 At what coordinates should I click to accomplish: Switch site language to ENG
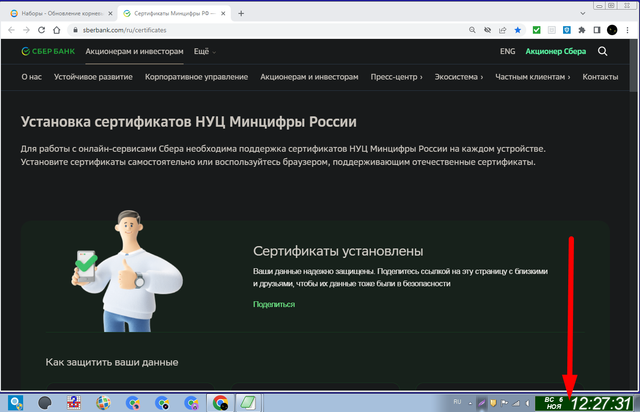coord(507,51)
